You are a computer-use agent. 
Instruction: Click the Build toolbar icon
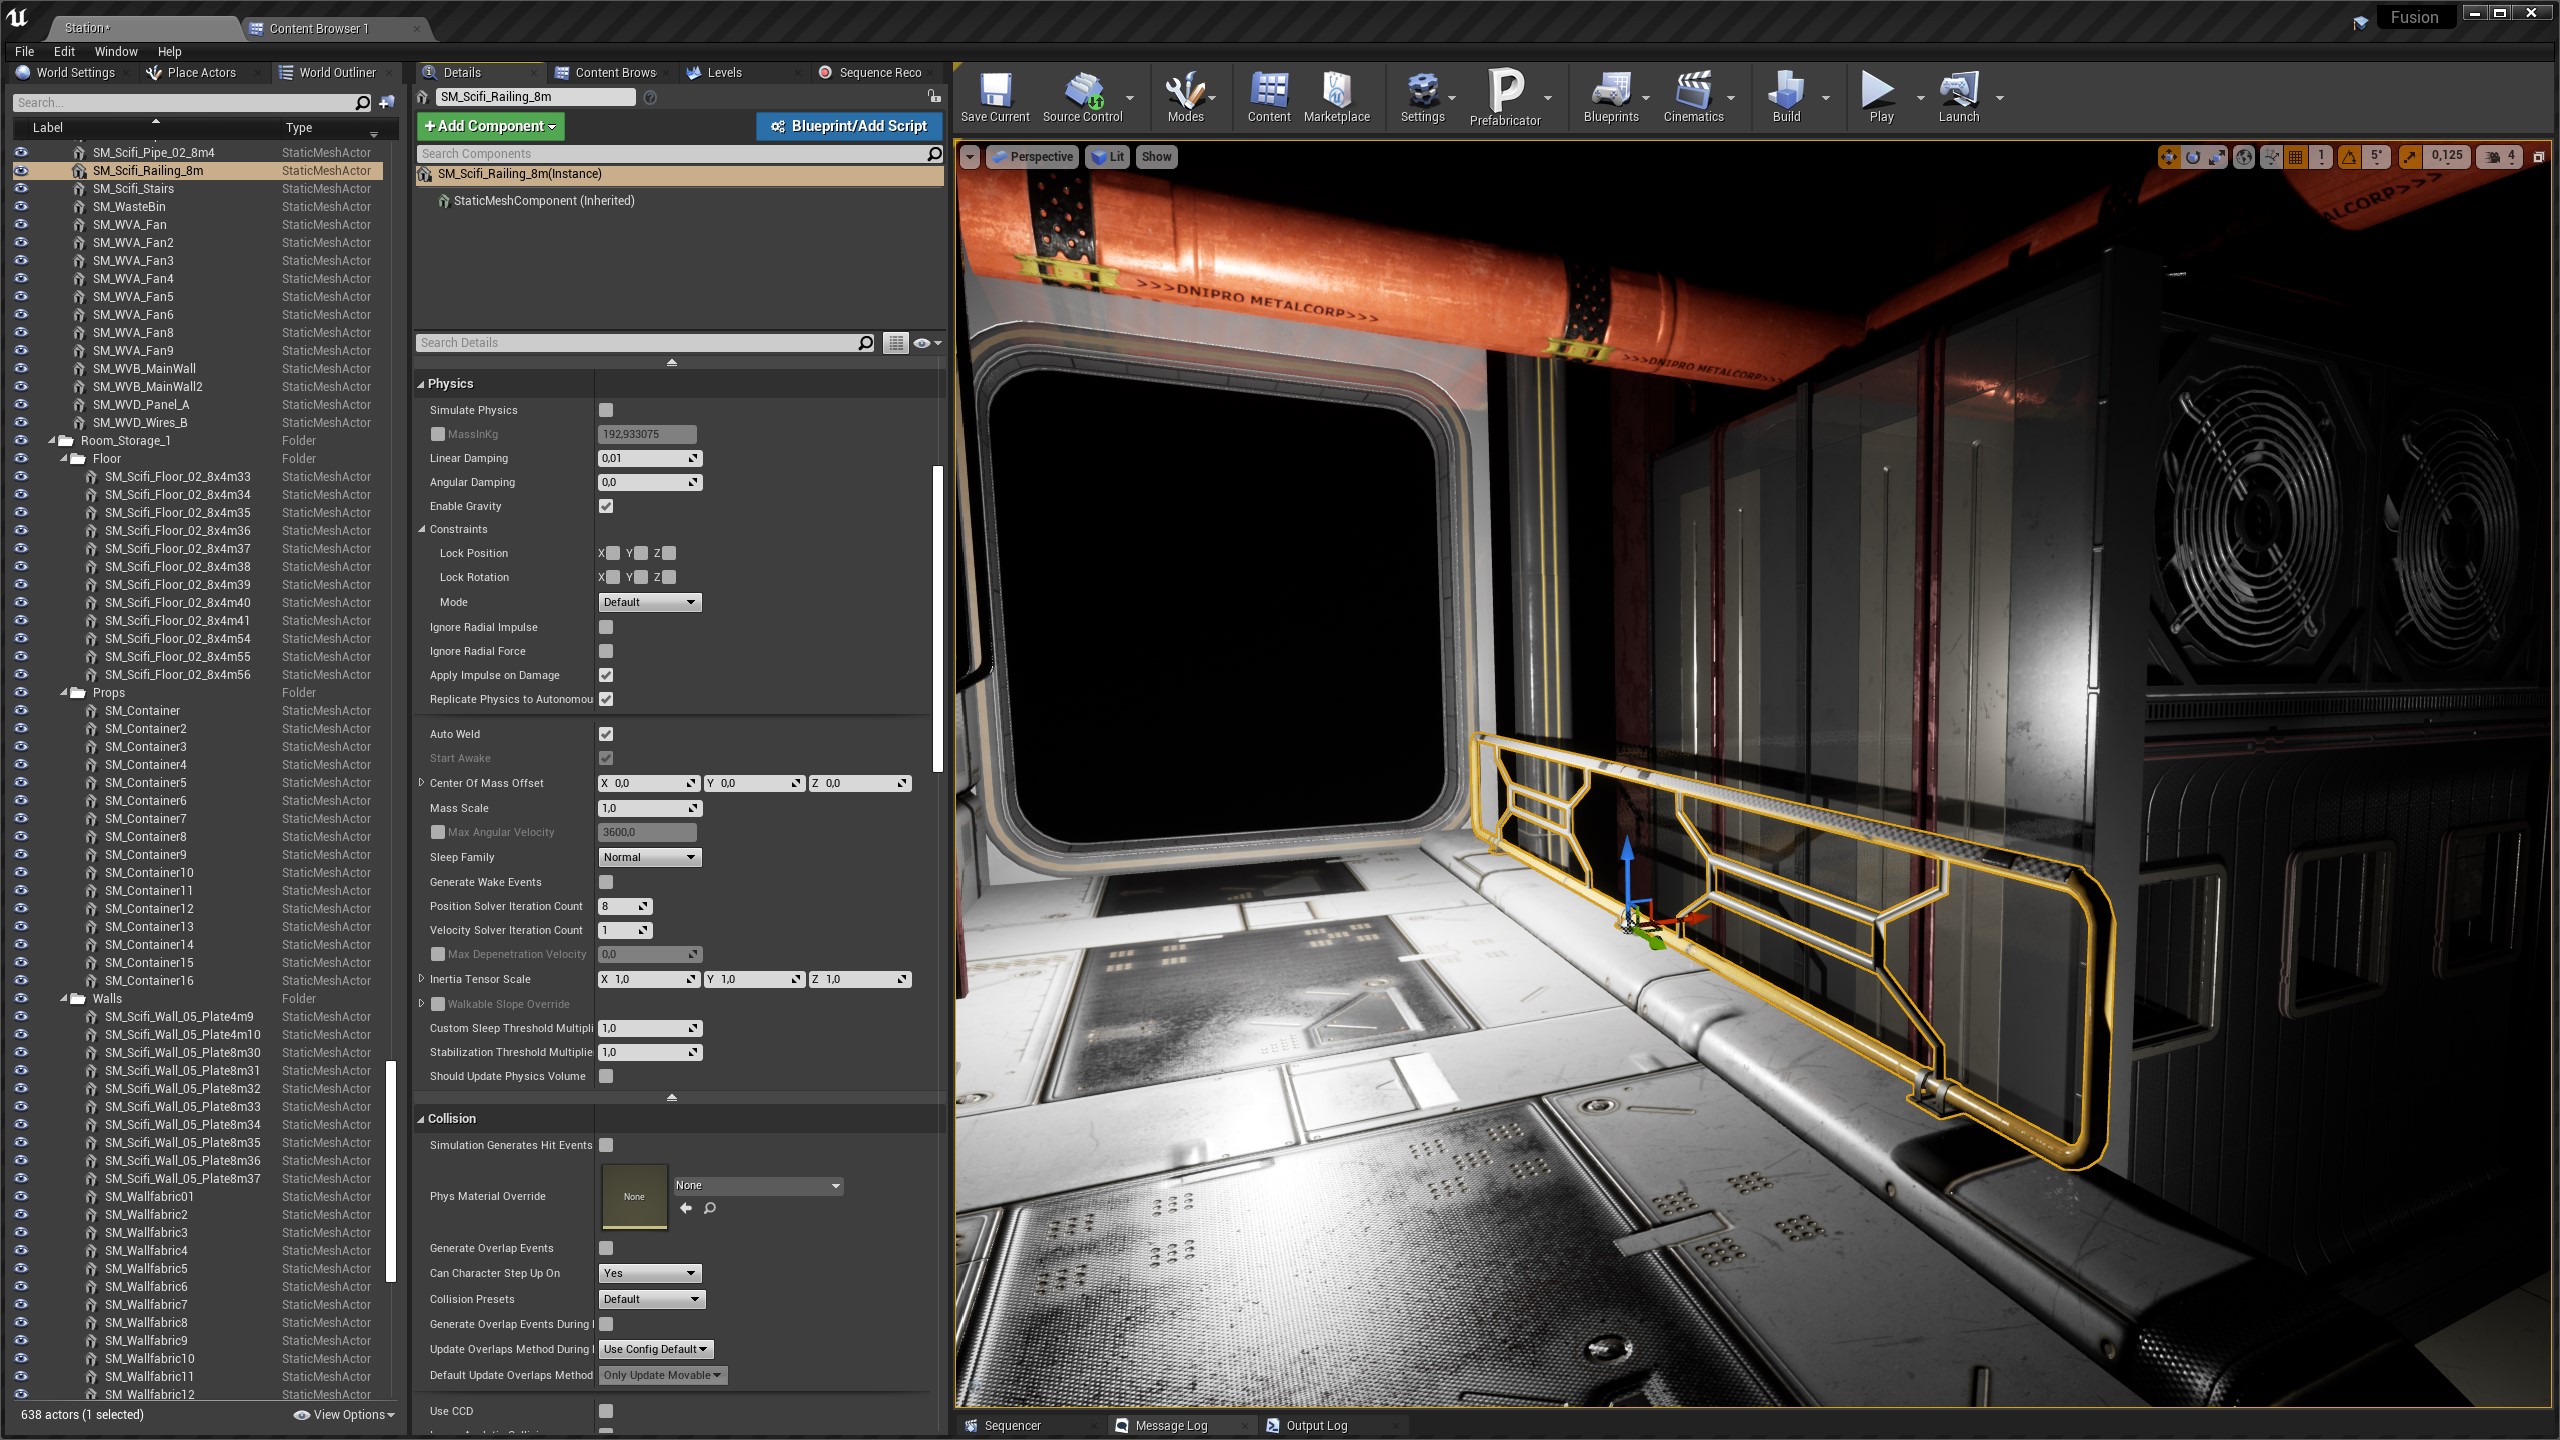[x=1786, y=97]
